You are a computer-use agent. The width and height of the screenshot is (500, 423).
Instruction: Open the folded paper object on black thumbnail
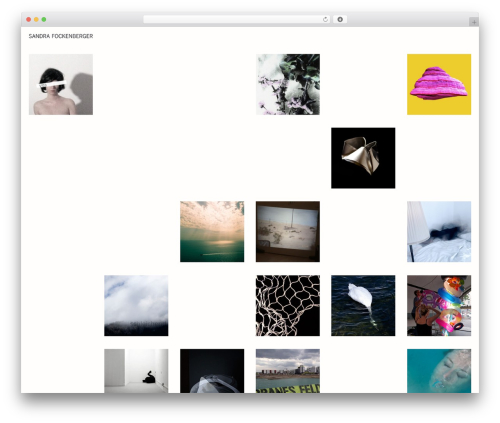point(363,158)
